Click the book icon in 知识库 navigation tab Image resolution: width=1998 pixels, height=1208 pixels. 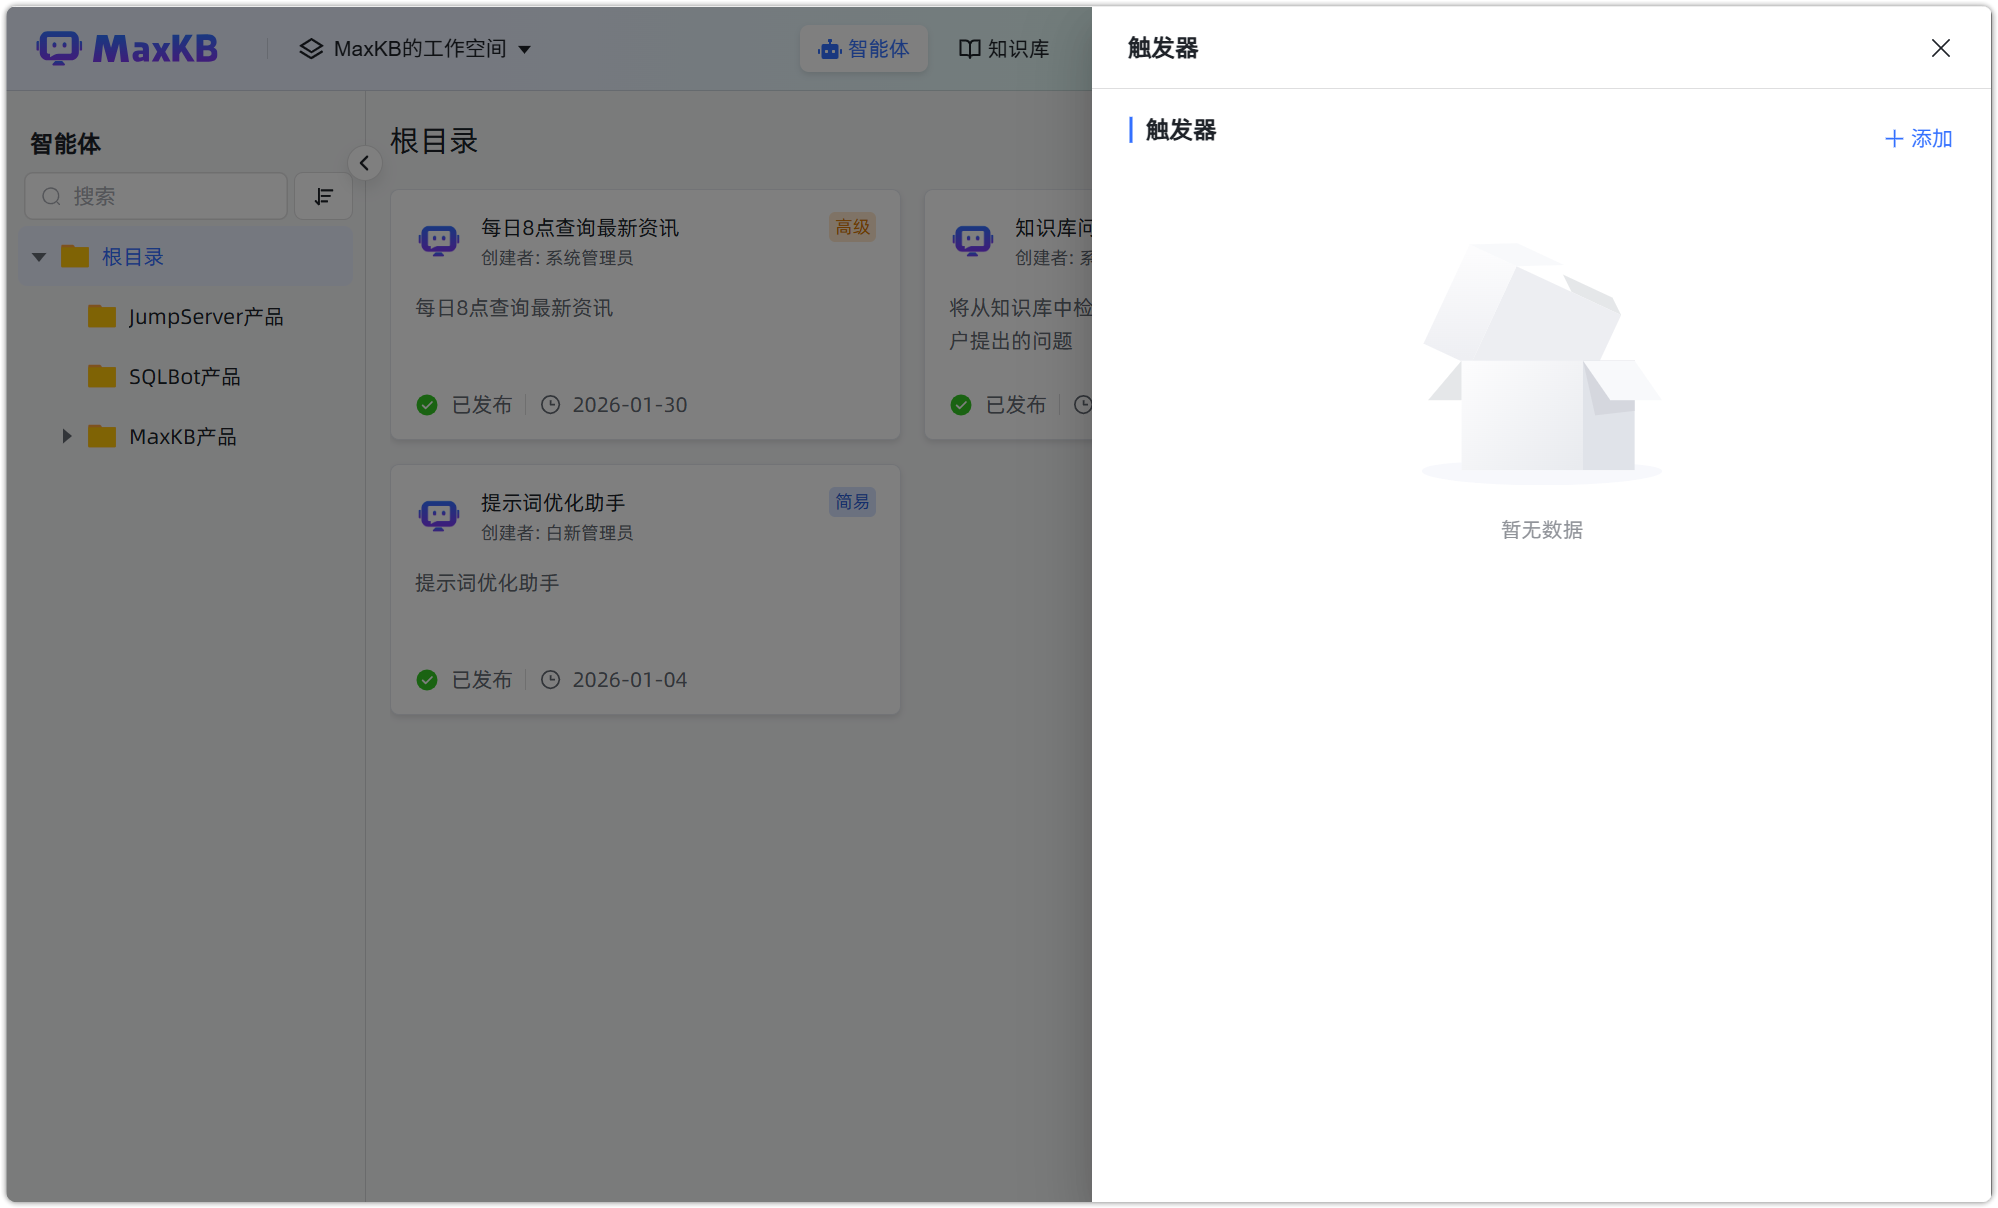969,48
